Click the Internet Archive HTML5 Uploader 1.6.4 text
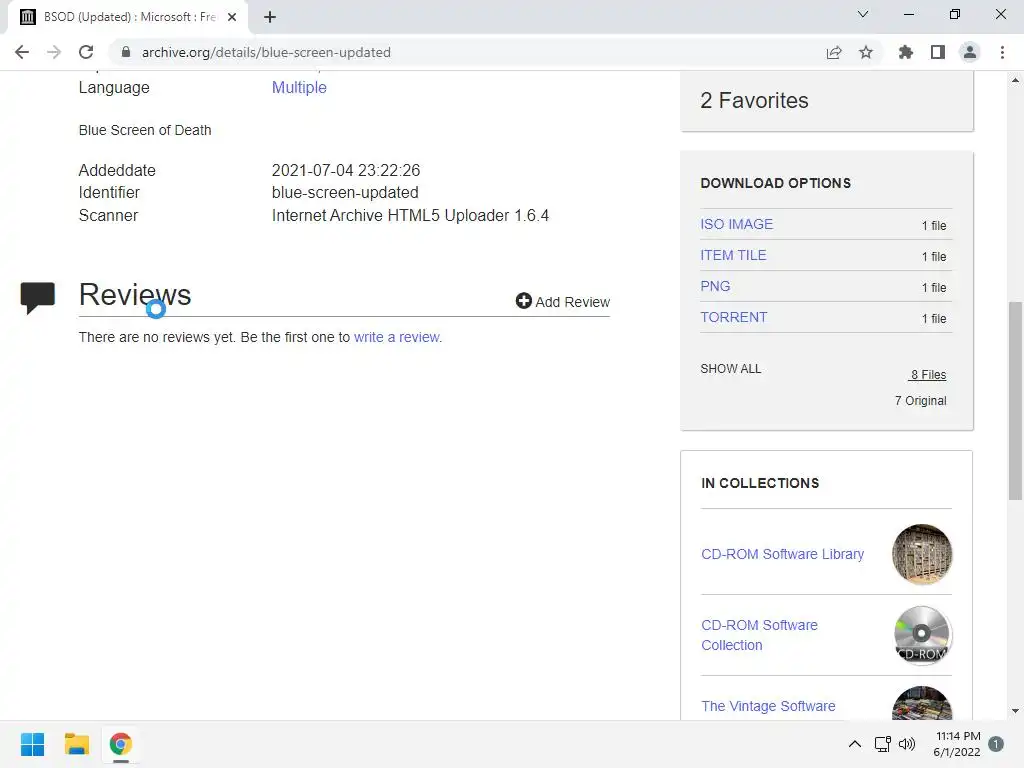The height and width of the screenshot is (768, 1024). 410,216
